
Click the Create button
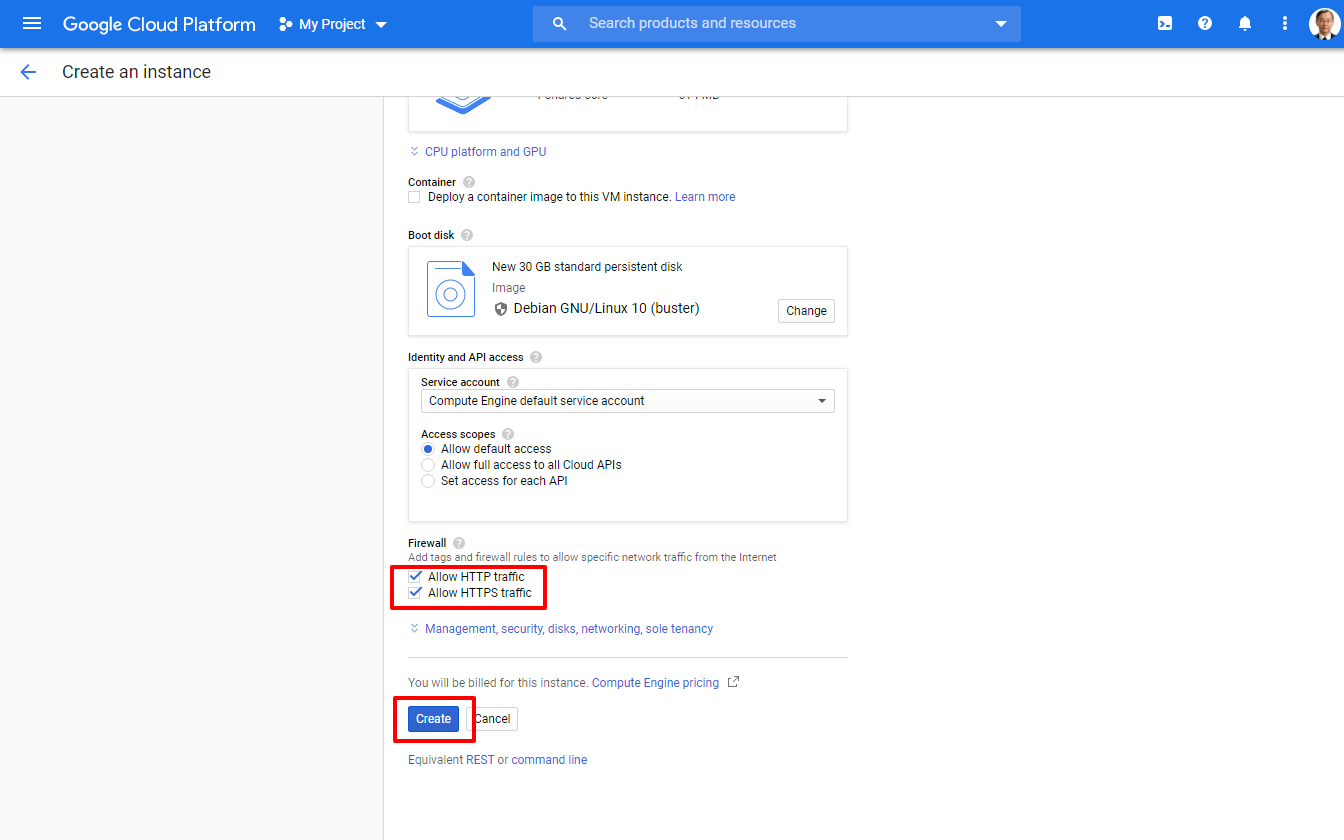pyautogui.click(x=433, y=719)
